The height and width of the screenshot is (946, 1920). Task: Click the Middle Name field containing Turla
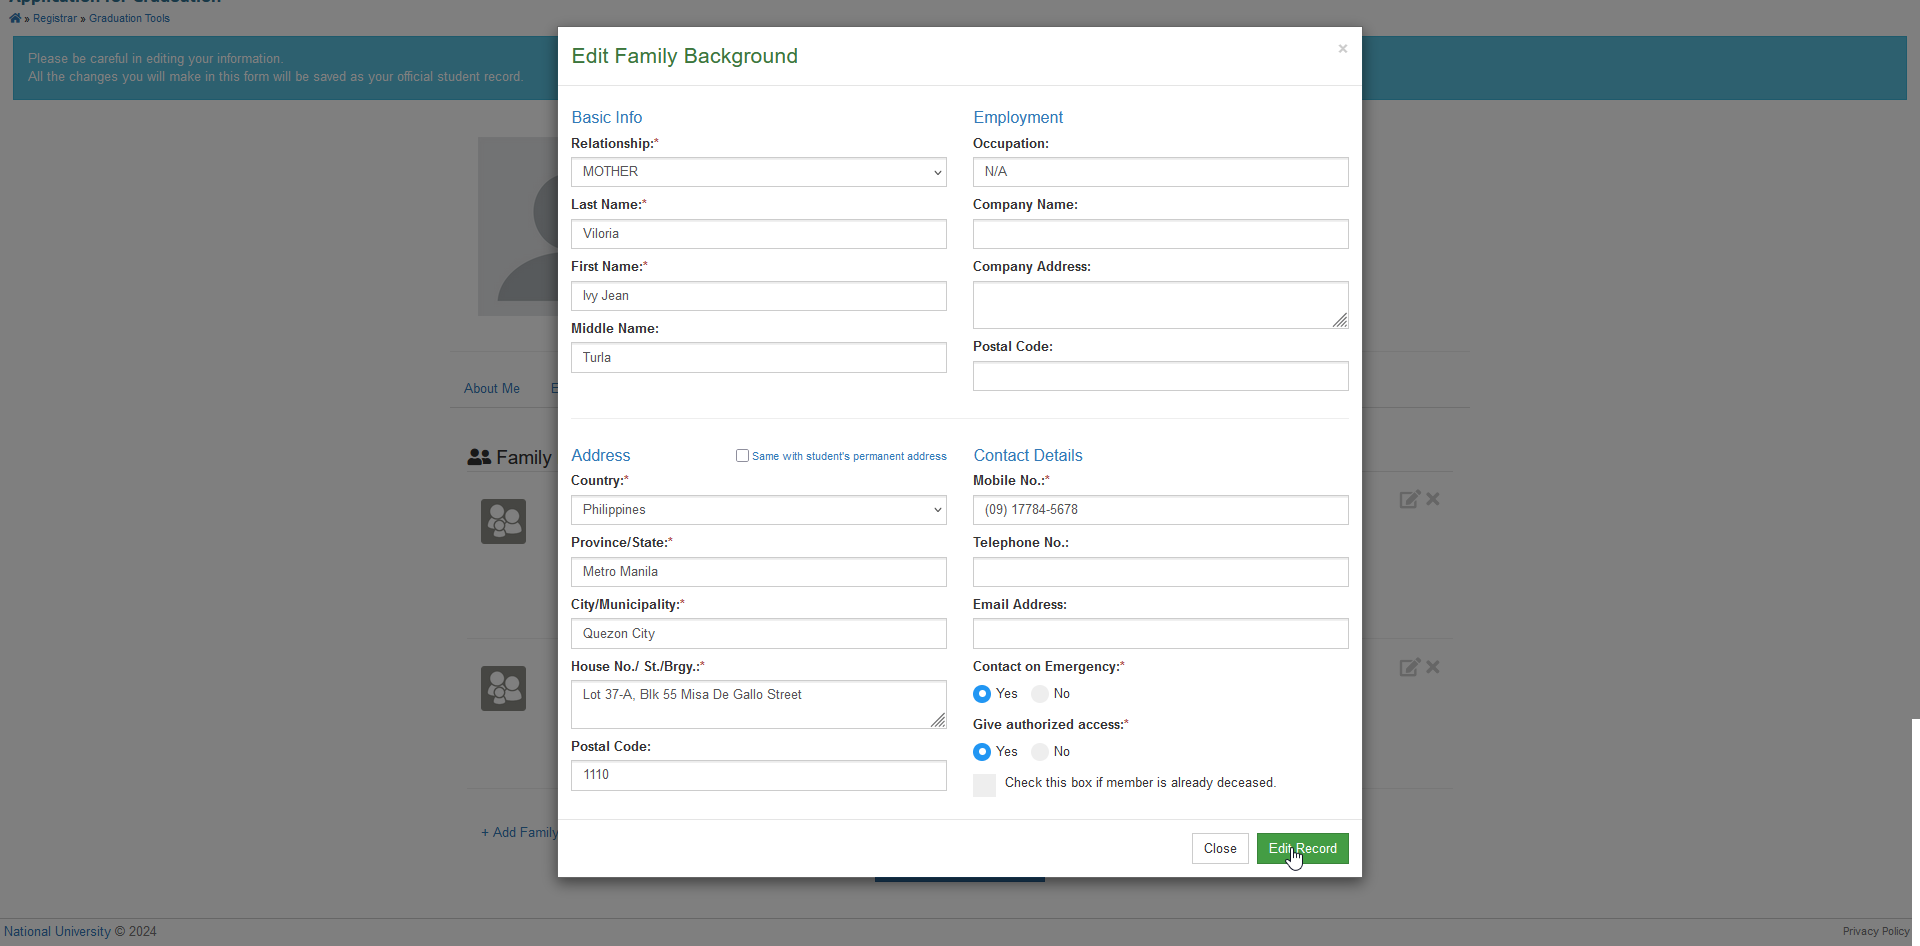[759, 358]
